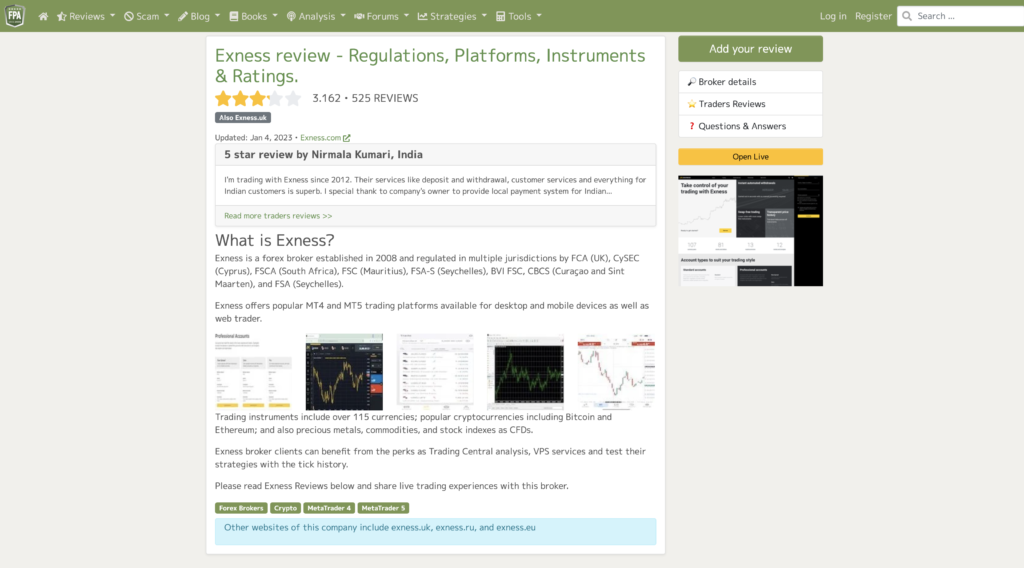Go to home via house icon
The image size is (1024, 568).
(43, 16)
